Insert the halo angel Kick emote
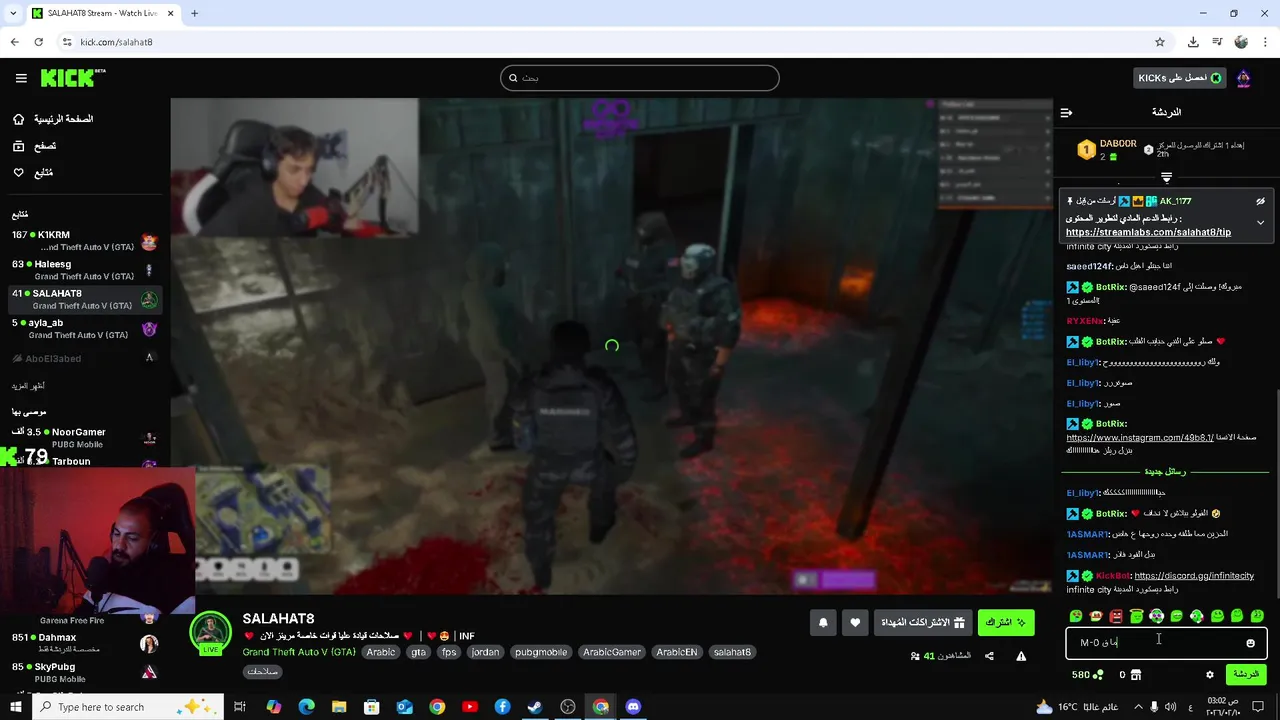The image size is (1280, 720). [1136, 616]
